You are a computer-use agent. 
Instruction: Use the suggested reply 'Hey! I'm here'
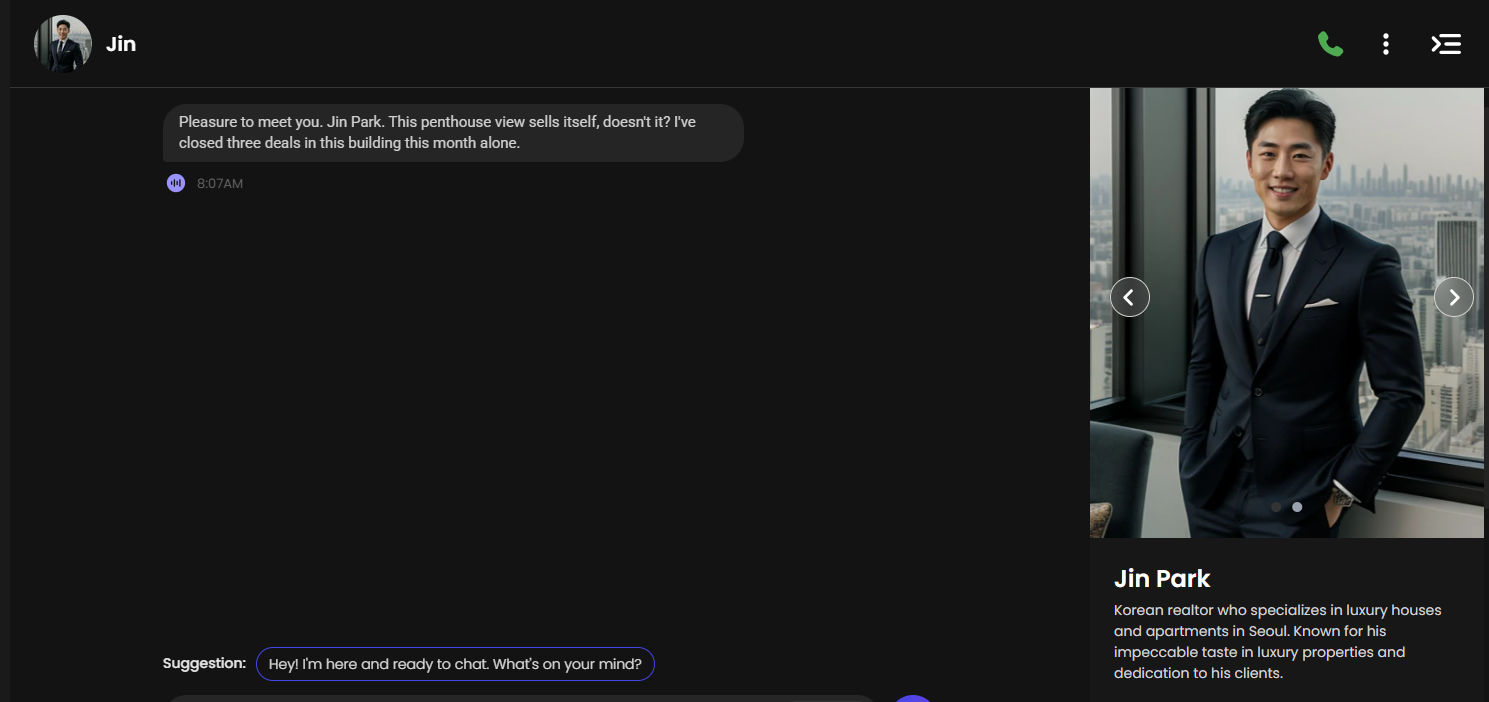click(455, 664)
